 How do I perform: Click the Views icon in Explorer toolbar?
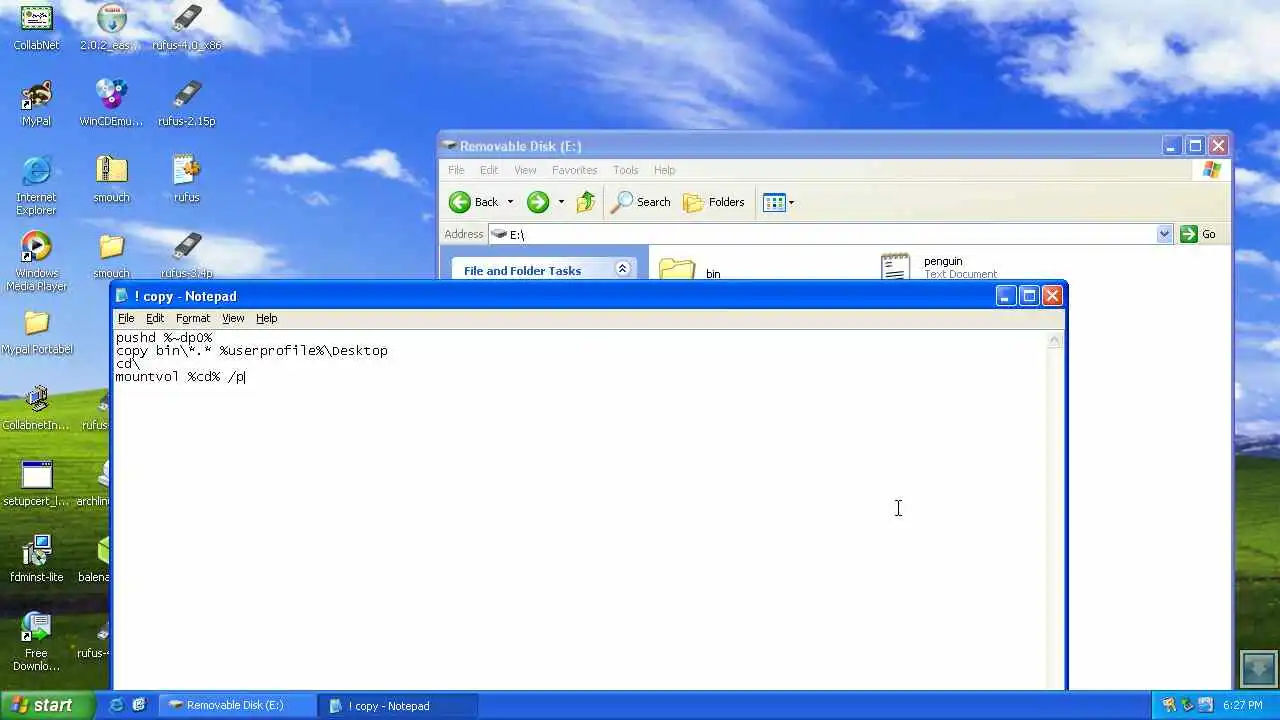(x=774, y=202)
